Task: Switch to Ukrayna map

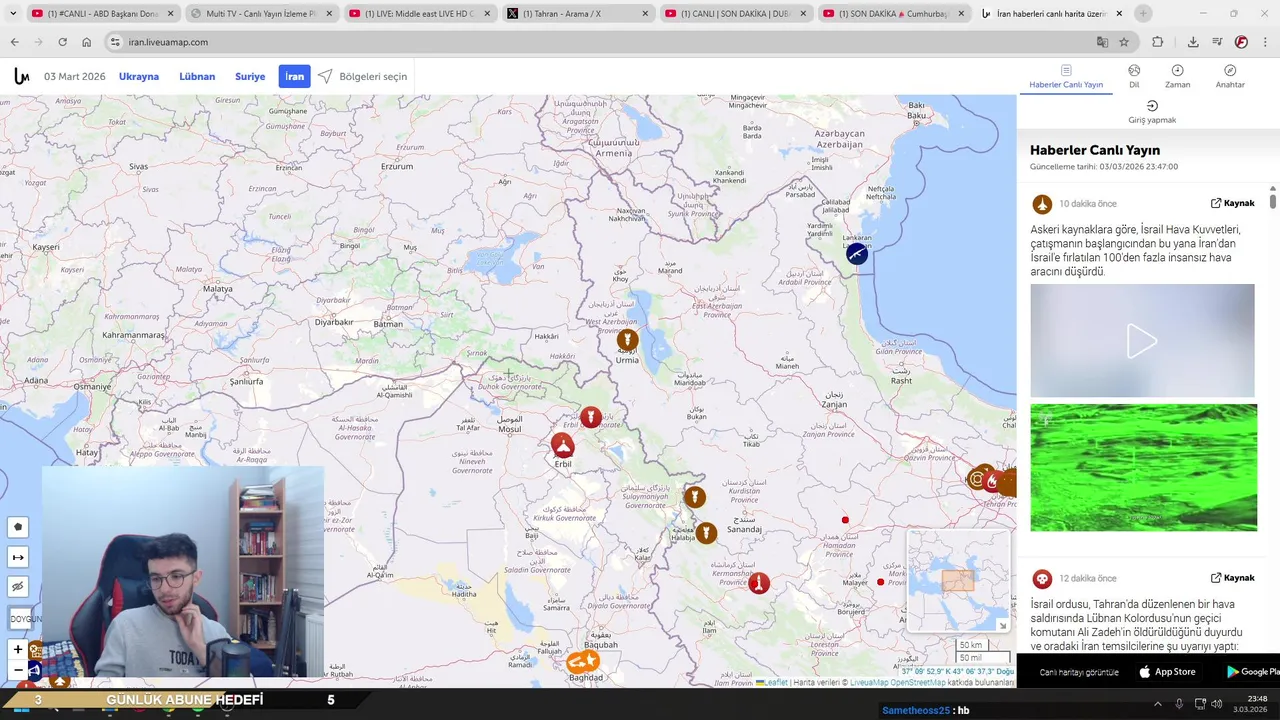Action: click(139, 77)
